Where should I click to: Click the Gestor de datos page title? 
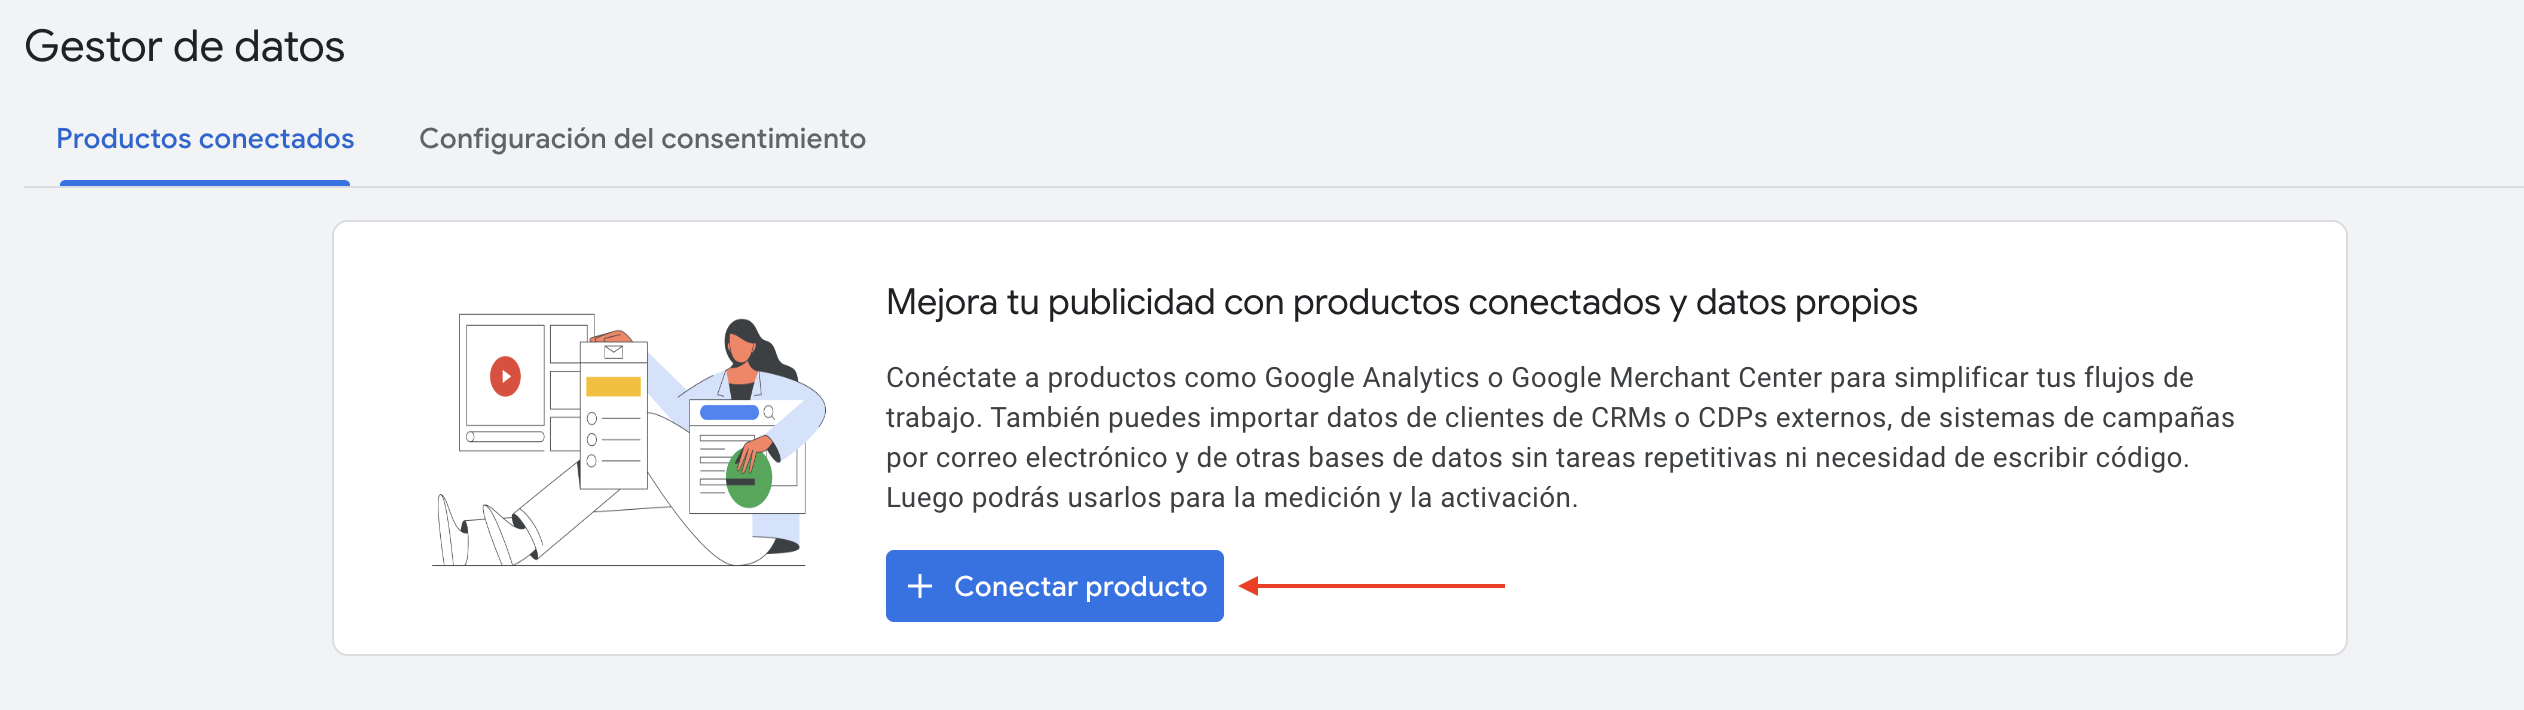click(184, 46)
